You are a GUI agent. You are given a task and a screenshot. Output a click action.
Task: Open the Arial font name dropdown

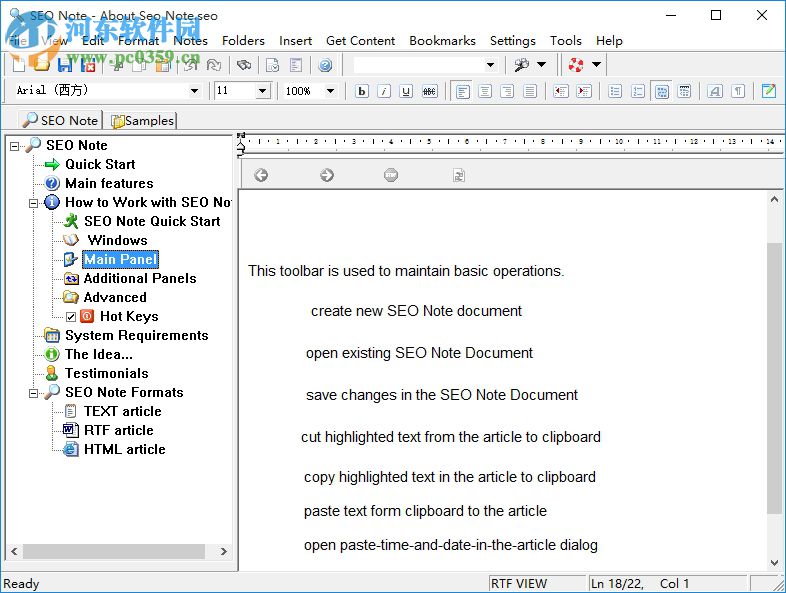click(194, 91)
